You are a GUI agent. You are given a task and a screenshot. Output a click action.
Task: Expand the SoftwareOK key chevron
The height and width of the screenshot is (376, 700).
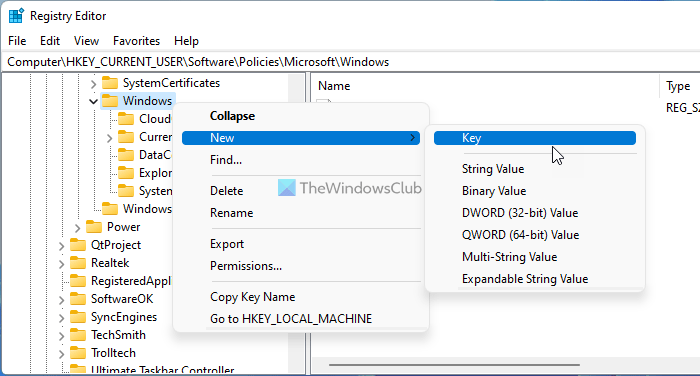point(61,300)
